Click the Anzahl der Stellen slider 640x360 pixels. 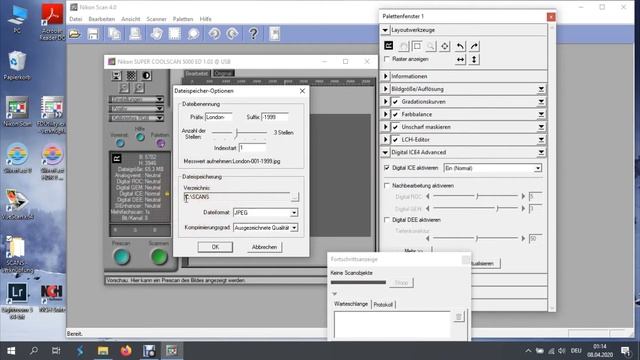pos(239,133)
